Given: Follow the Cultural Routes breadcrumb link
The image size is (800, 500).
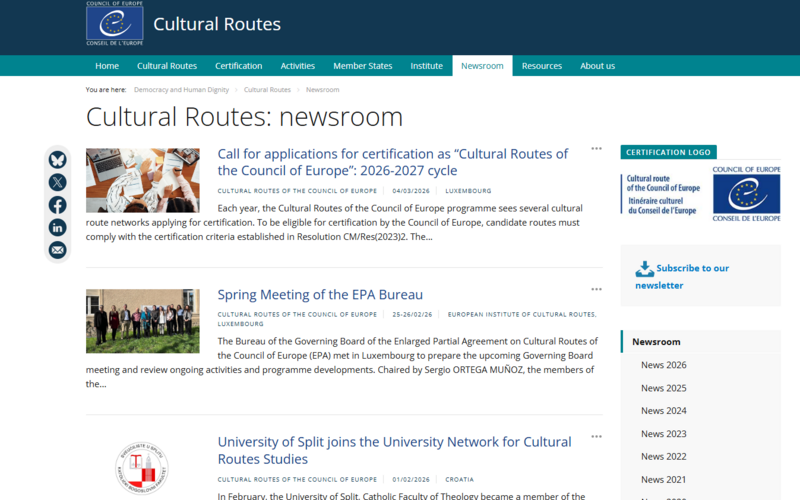Looking at the screenshot, I should coord(267,90).
